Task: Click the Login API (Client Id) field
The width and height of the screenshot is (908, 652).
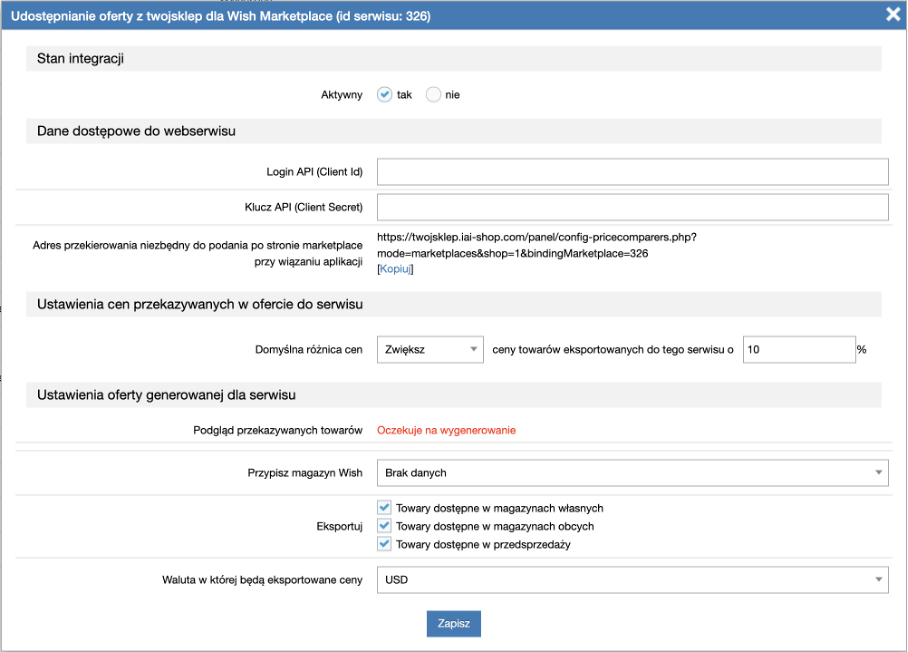Action: tap(632, 172)
